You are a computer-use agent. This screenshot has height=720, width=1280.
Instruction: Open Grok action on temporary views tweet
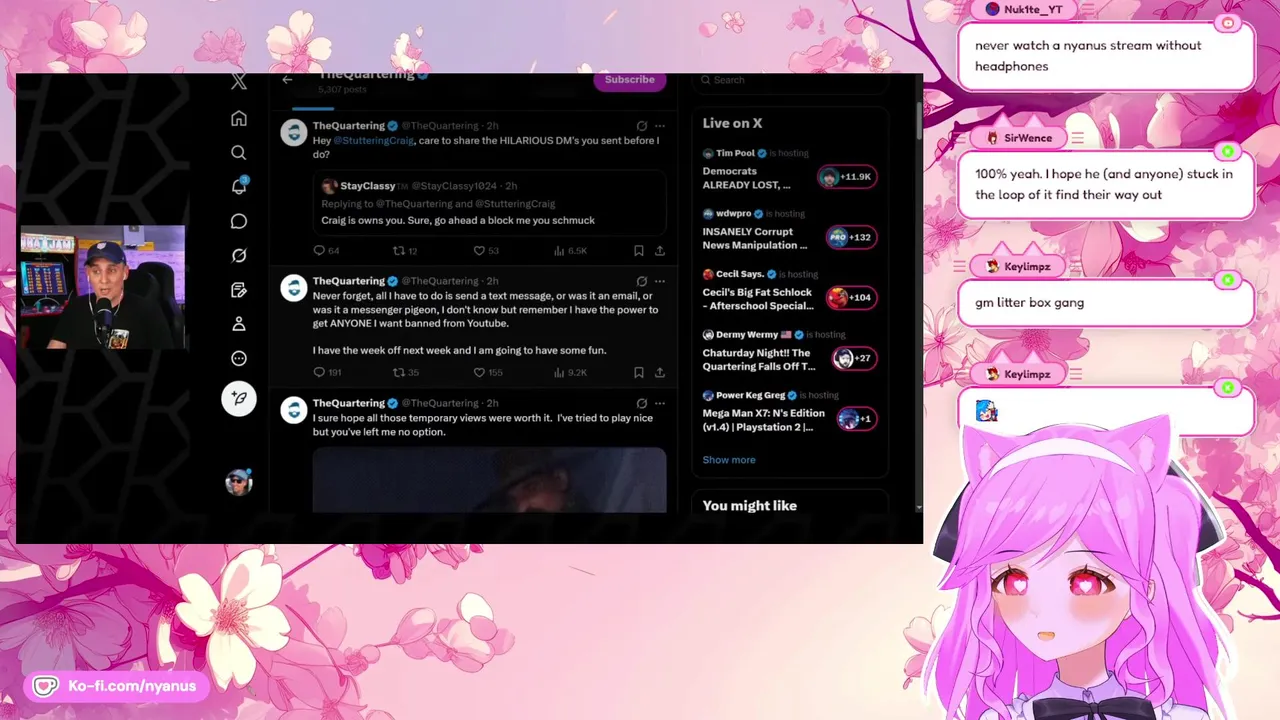click(x=642, y=403)
